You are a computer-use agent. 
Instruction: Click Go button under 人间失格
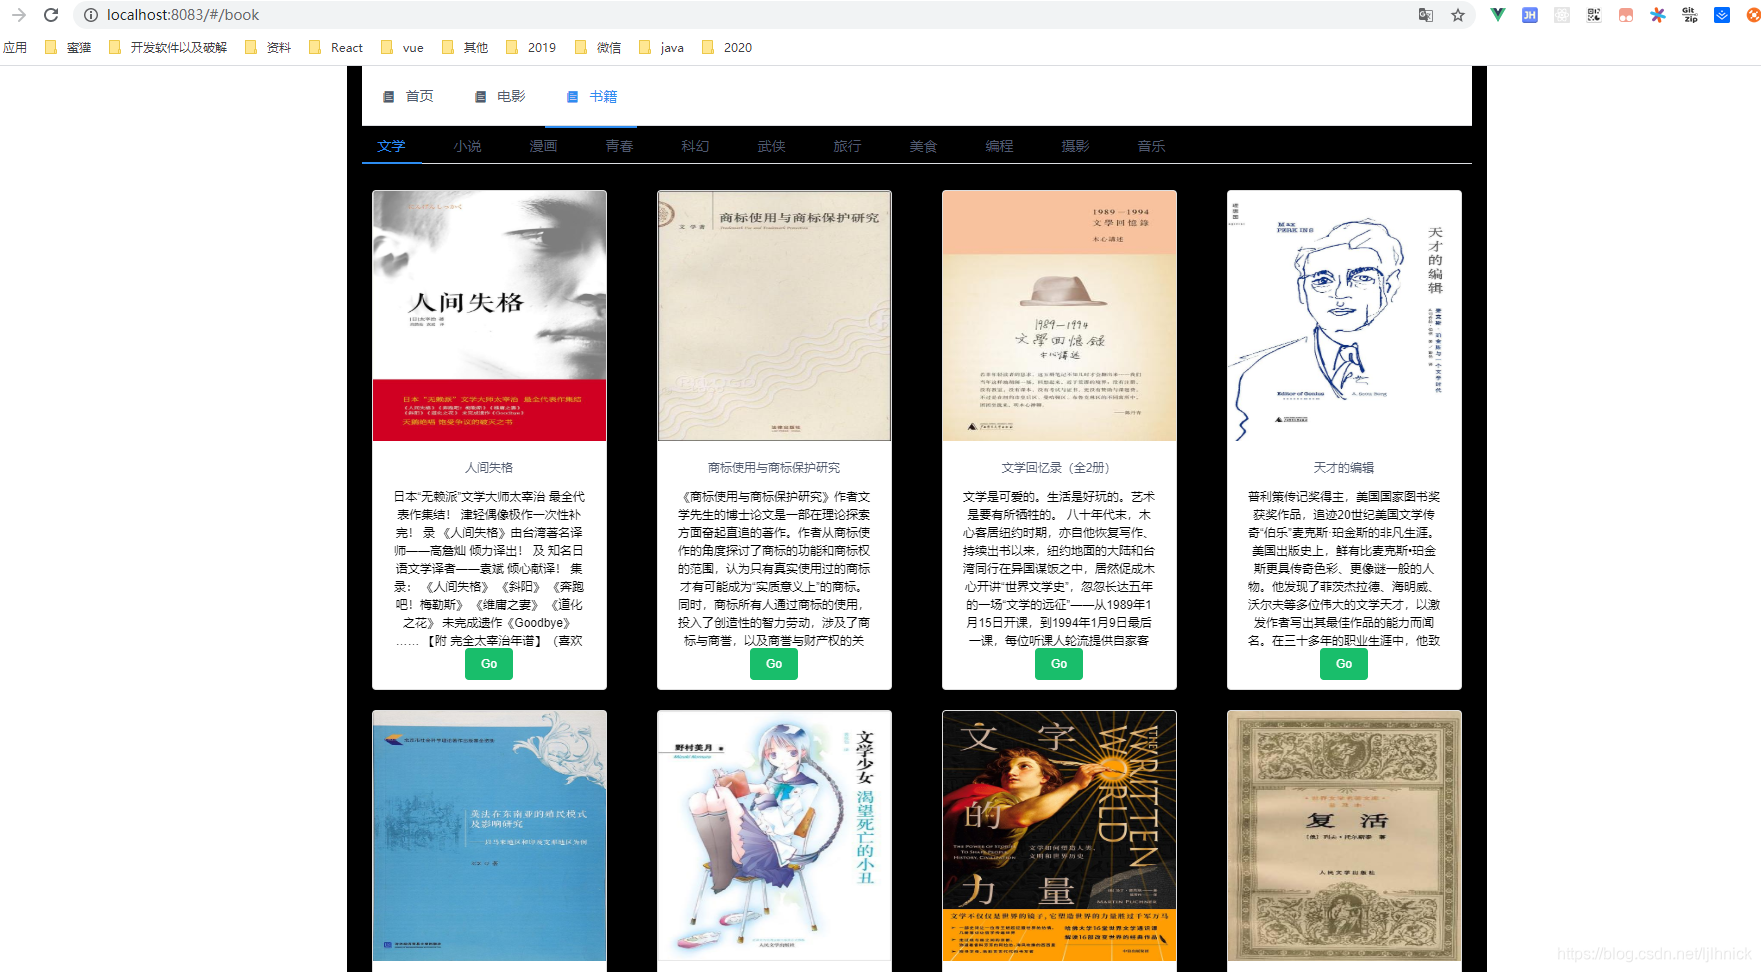coord(489,664)
